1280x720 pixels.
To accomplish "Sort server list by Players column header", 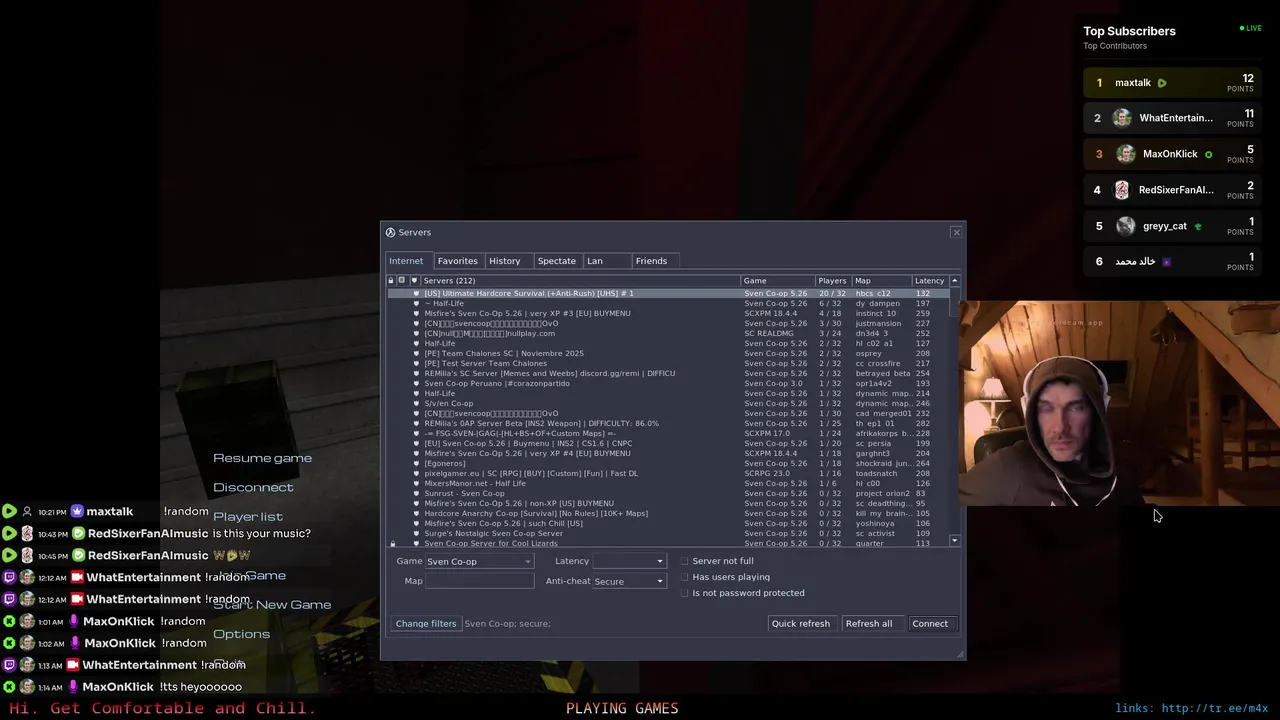I will tap(832, 281).
